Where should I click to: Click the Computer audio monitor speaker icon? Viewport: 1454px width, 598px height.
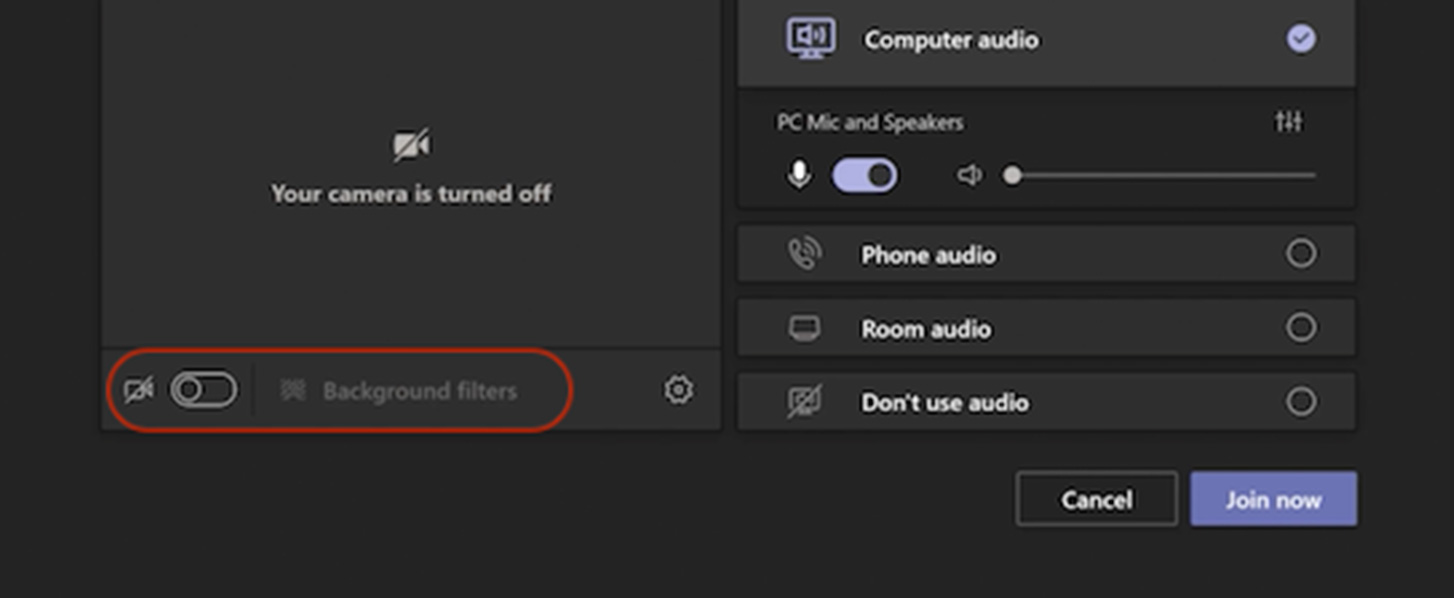click(x=810, y=39)
